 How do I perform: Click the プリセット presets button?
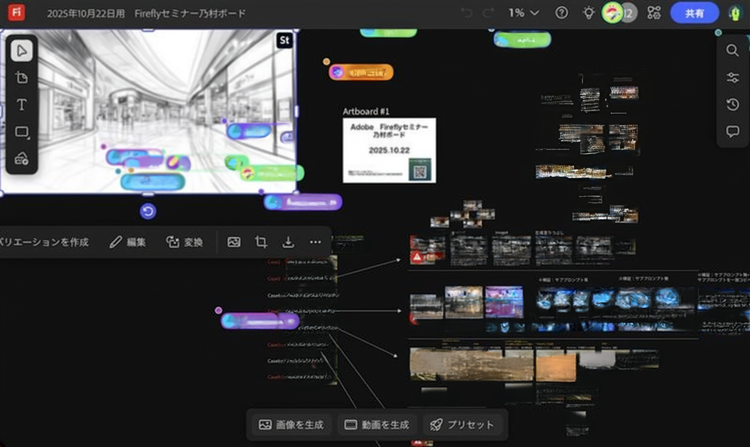pos(462,425)
